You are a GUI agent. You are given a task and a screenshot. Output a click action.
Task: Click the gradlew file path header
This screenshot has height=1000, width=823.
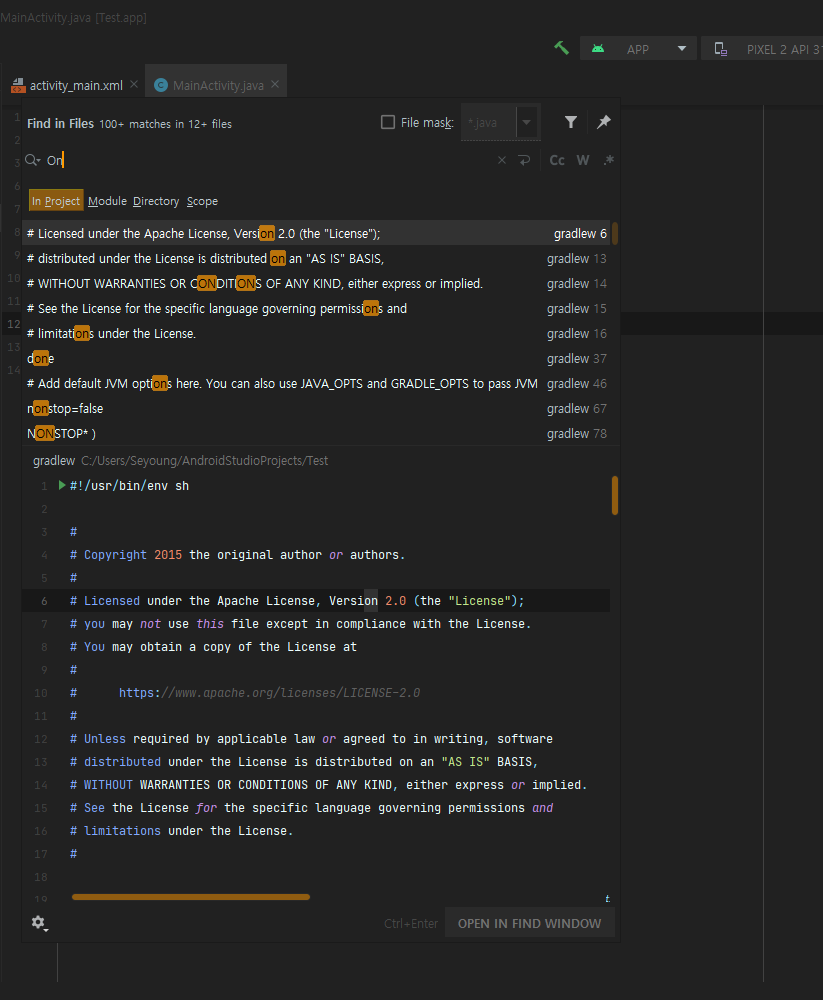181,460
